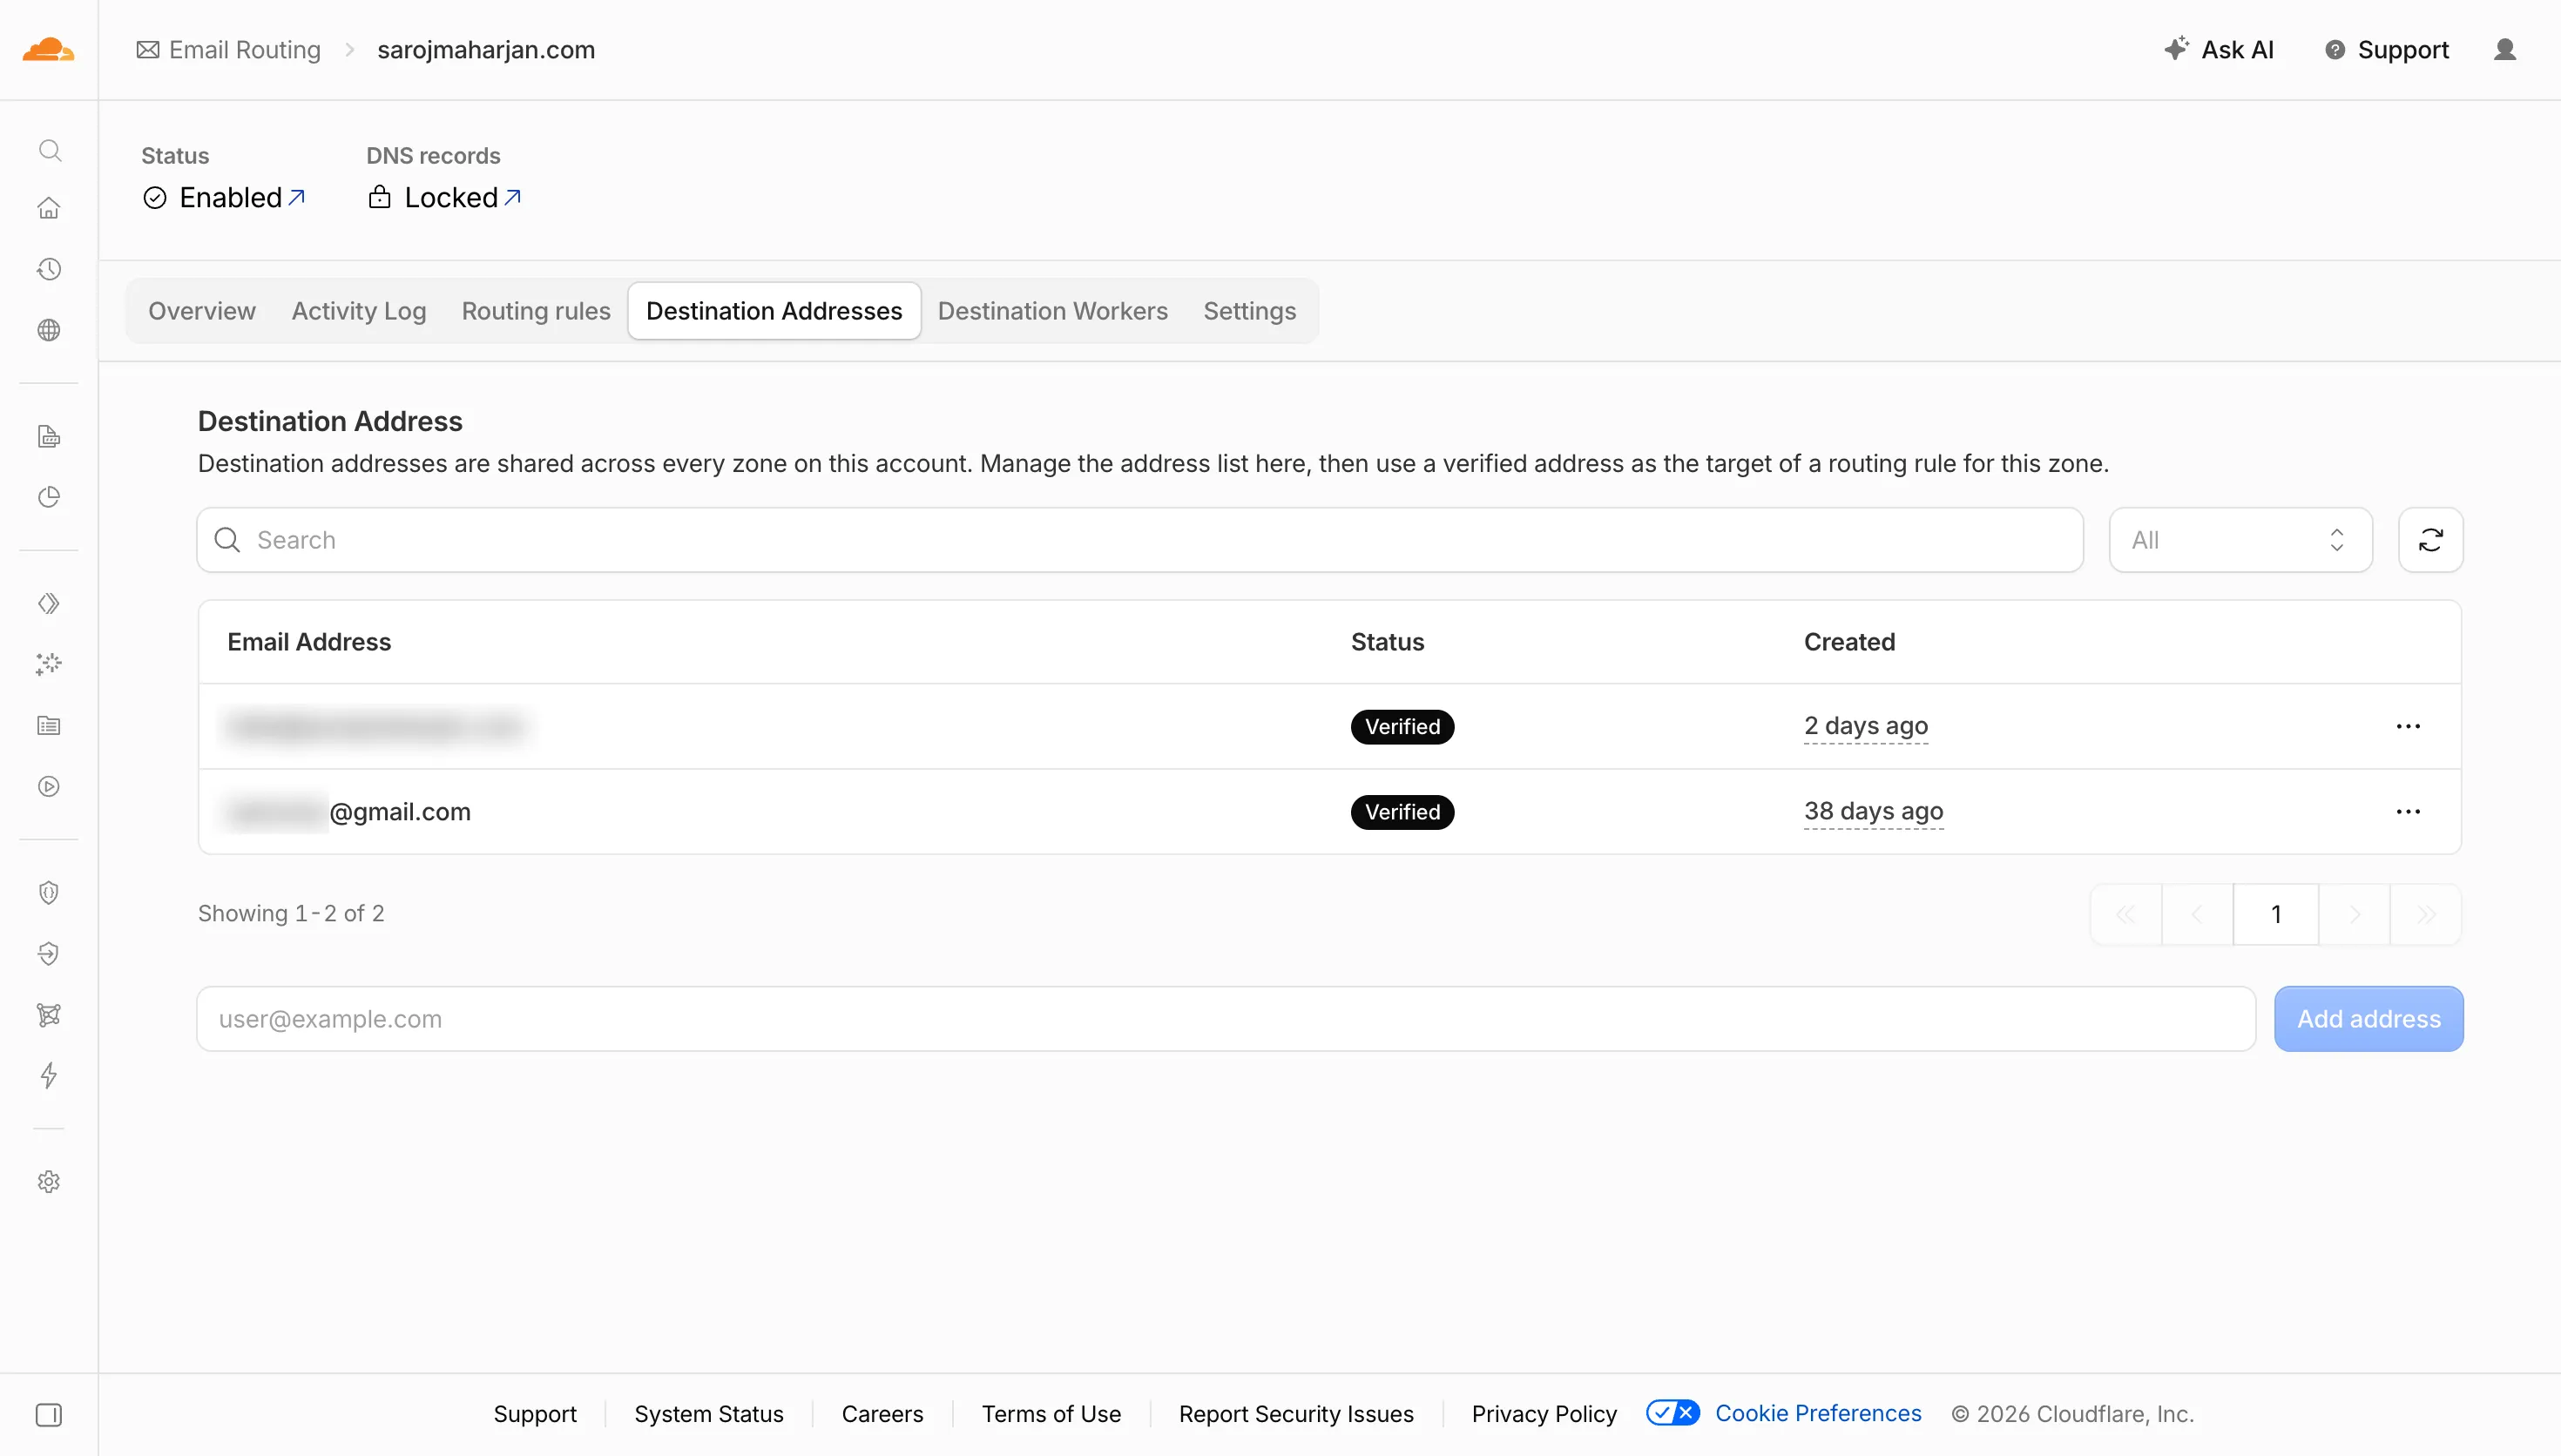Switch to the Activity Log tab
This screenshot has height=1456, width=2561.
pyautogui.click(x=359, y=311)
